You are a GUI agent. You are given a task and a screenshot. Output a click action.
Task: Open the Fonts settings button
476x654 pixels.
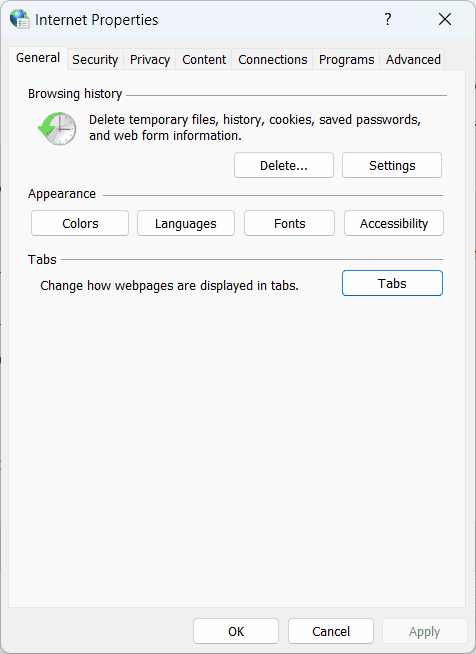[290, 223]
